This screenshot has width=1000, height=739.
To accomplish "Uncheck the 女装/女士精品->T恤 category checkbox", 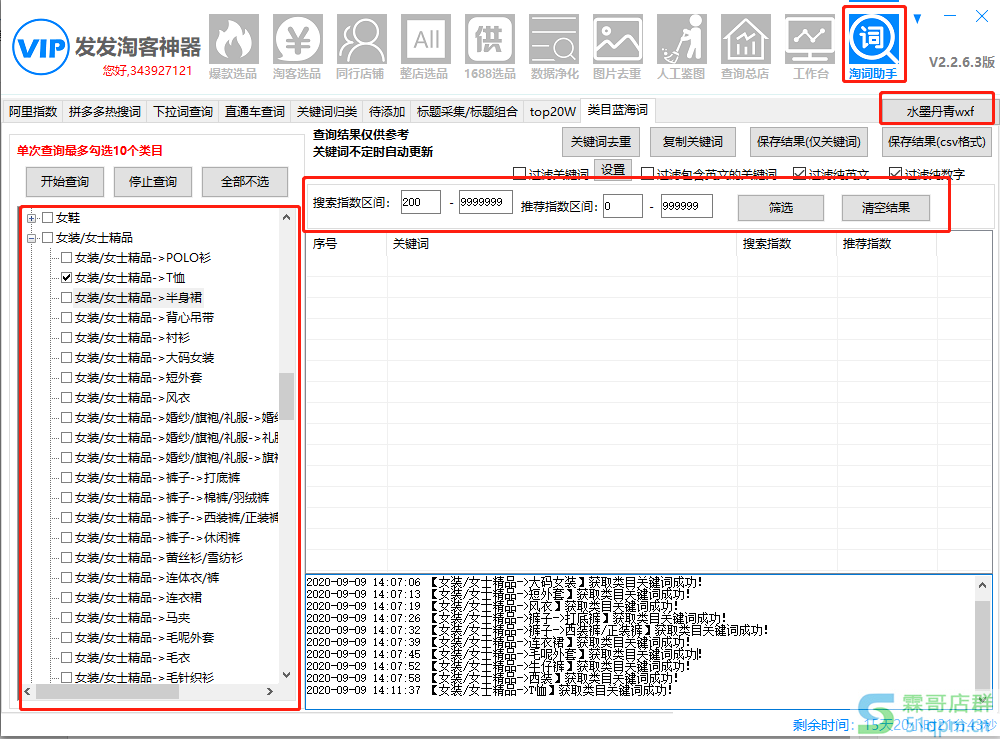I will [x=67, y=277].
